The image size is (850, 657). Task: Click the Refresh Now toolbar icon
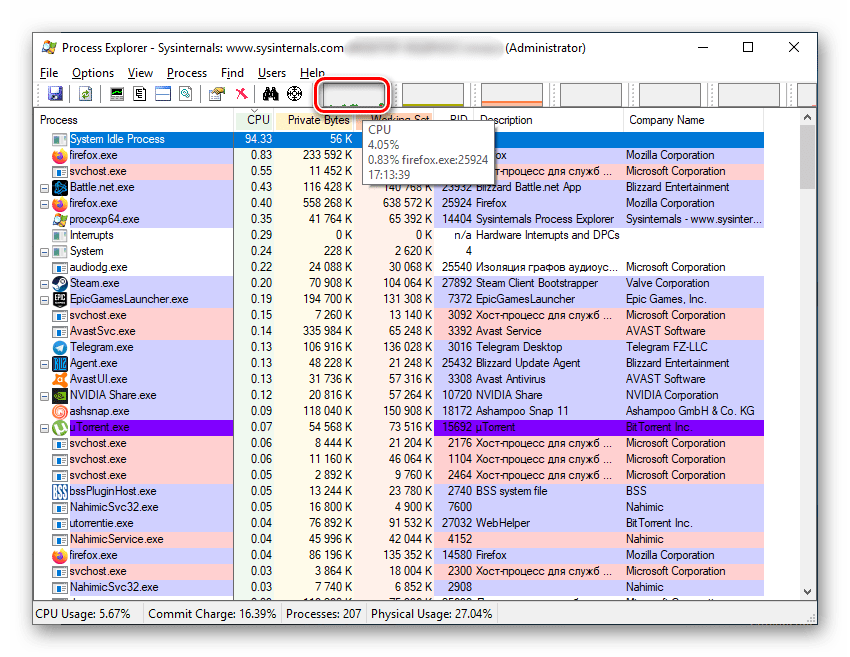(85, 94)
